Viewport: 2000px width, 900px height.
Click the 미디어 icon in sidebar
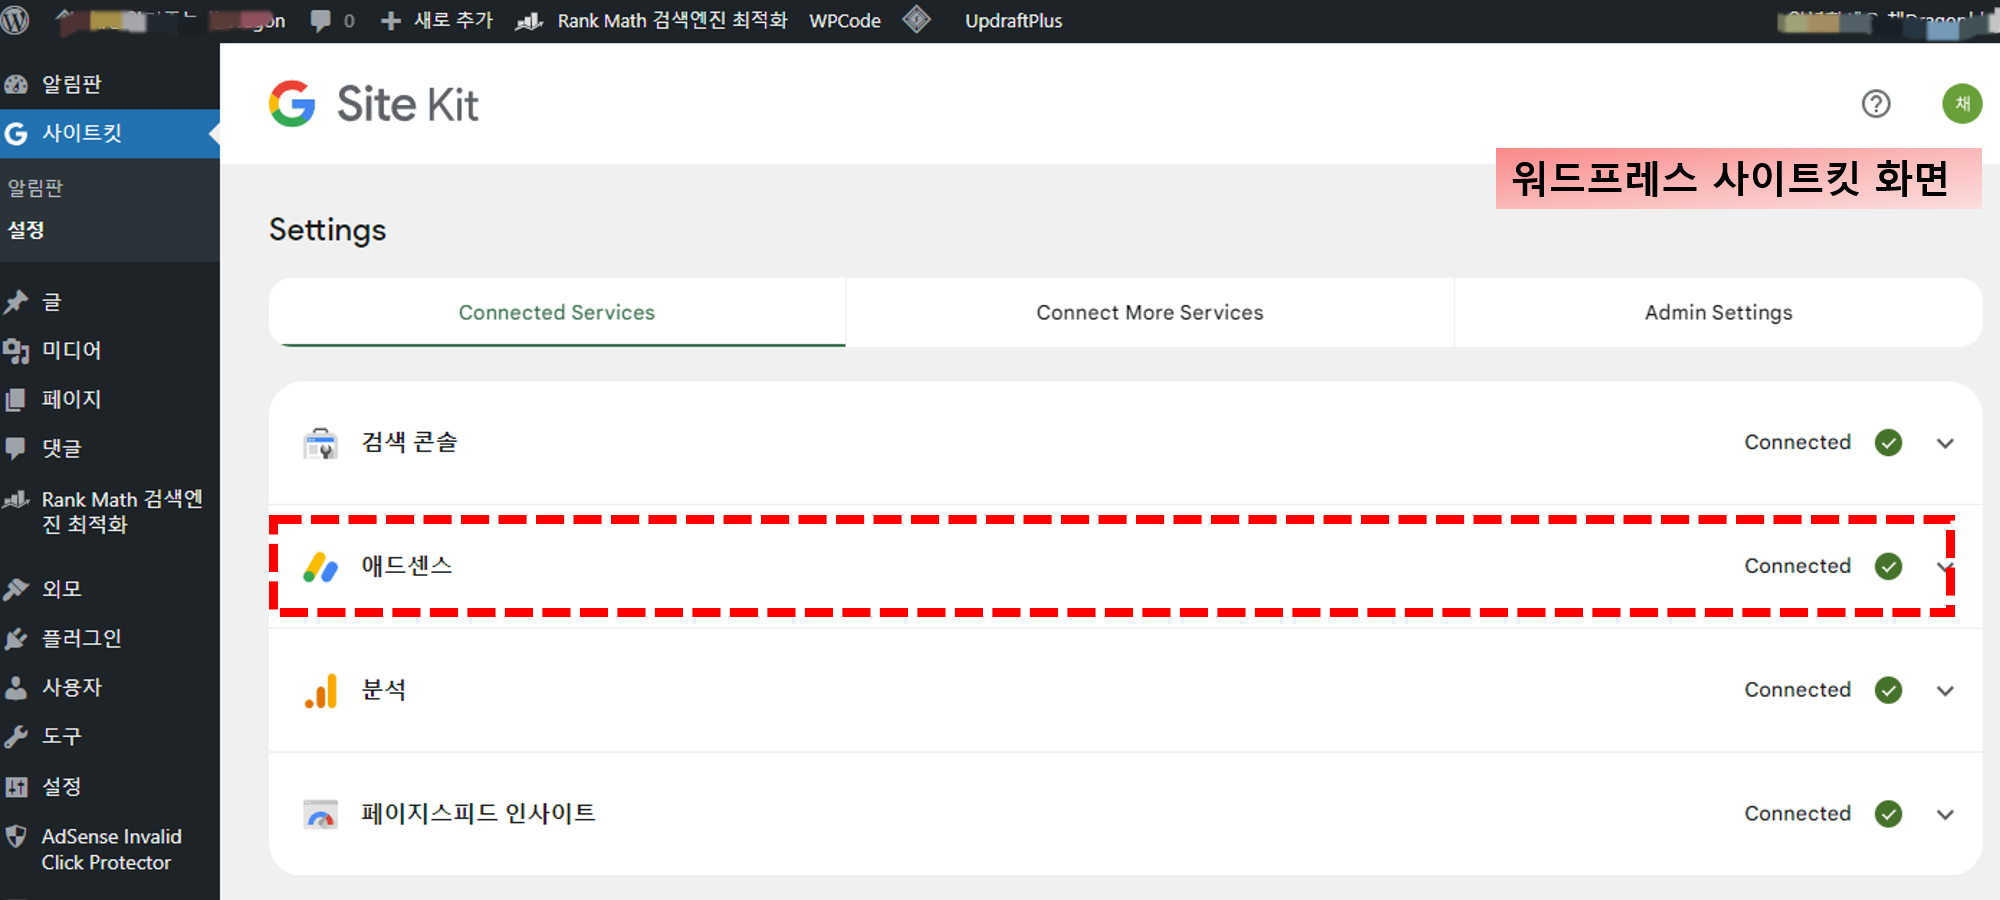pyautogui.click(x=16, y=351)
